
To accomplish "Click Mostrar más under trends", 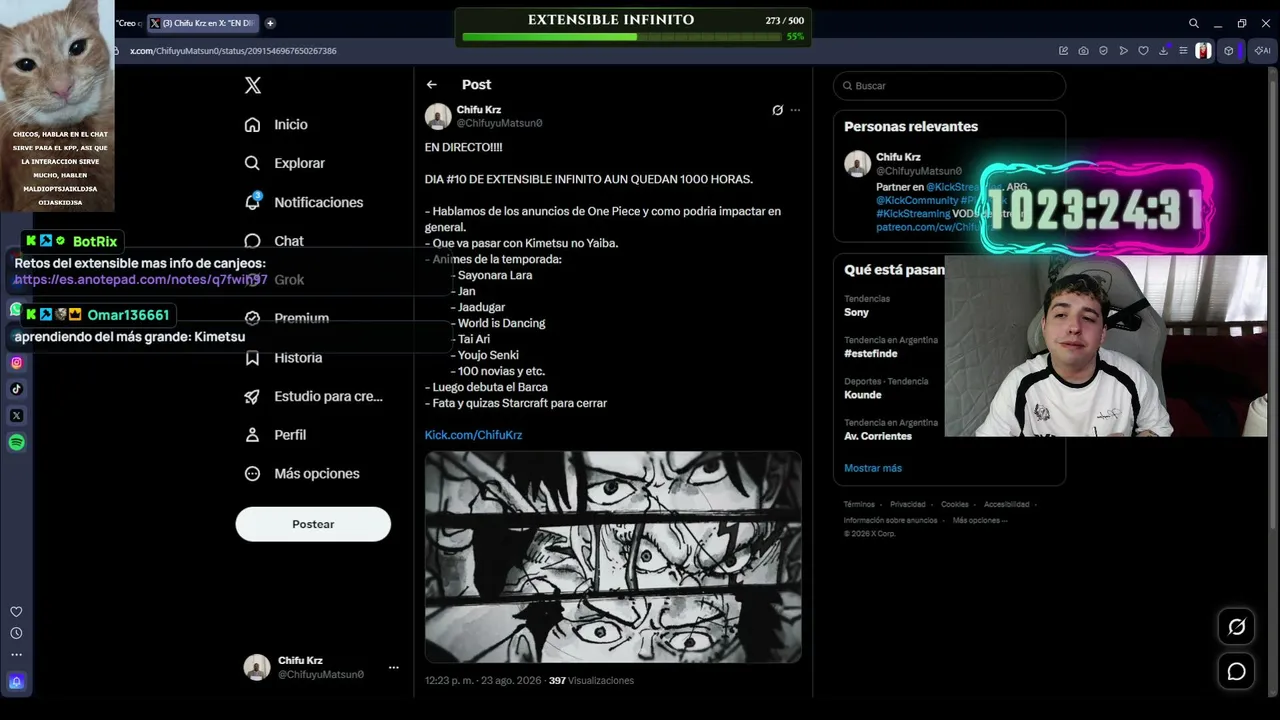I will pyautogui.click(x=873, y=468).
